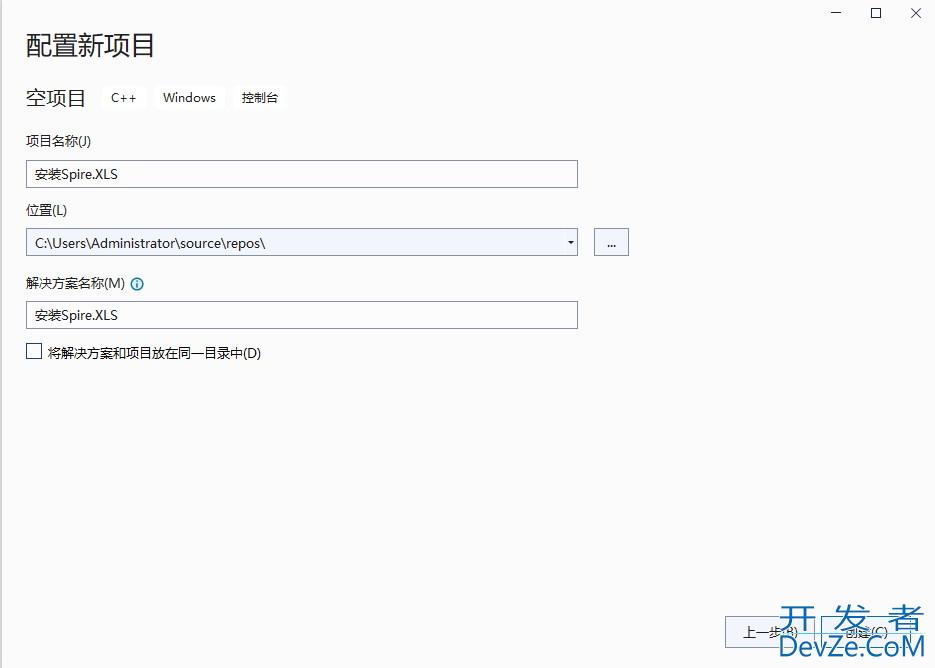Screen dimensions: 935x668
Task: Click the info icon beside 解决方案名称
Action: tap(137, 284)
